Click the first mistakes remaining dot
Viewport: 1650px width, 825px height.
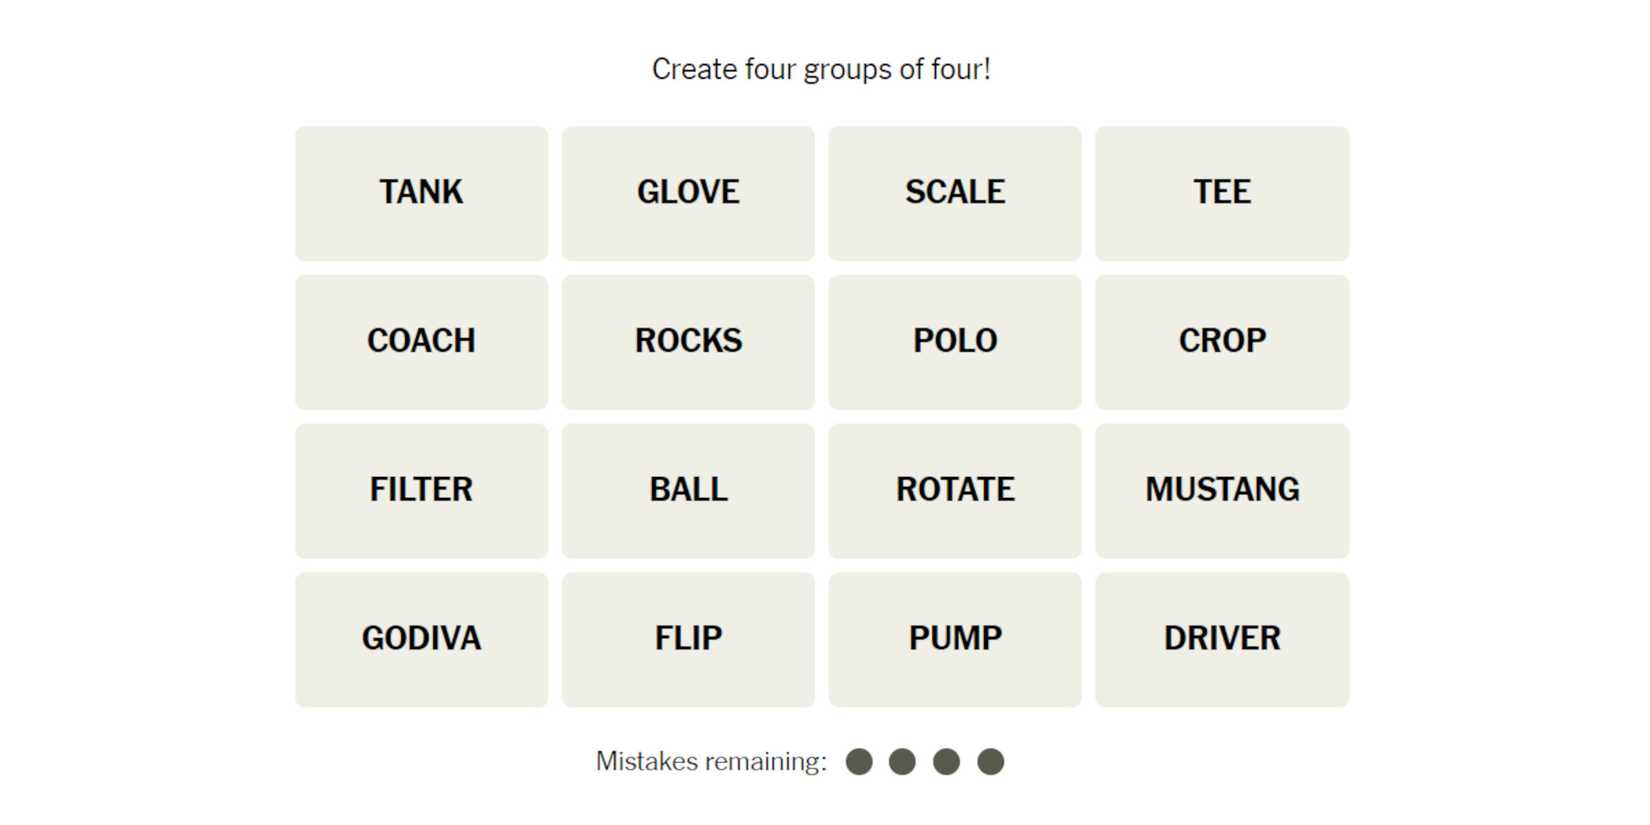click(859, 762)
